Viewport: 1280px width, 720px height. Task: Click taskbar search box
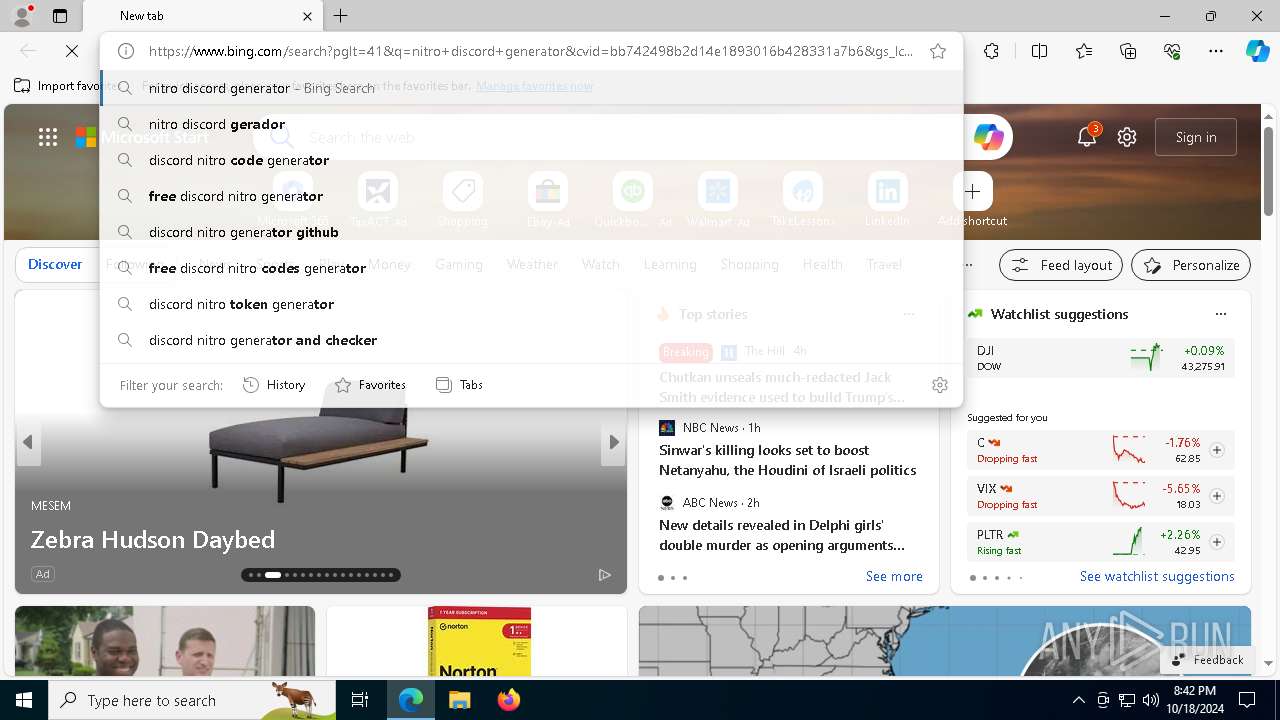pyautogui.click(x=192, y=700)
